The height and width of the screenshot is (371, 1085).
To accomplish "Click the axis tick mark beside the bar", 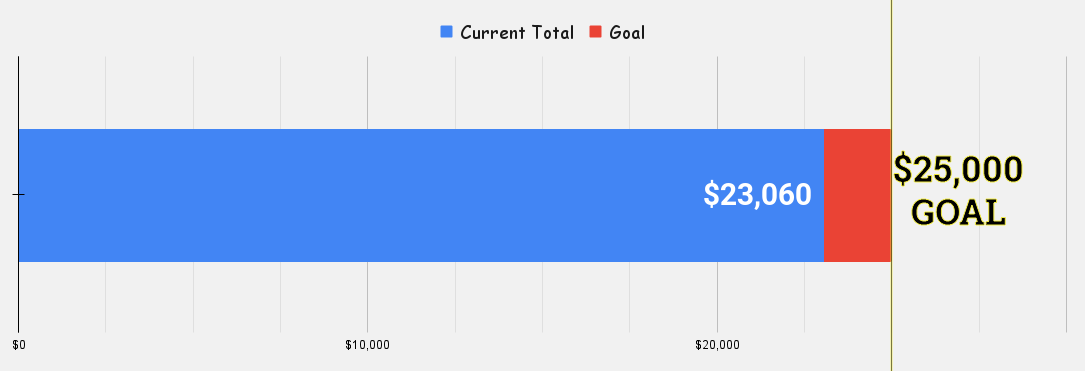I will 18,195.
